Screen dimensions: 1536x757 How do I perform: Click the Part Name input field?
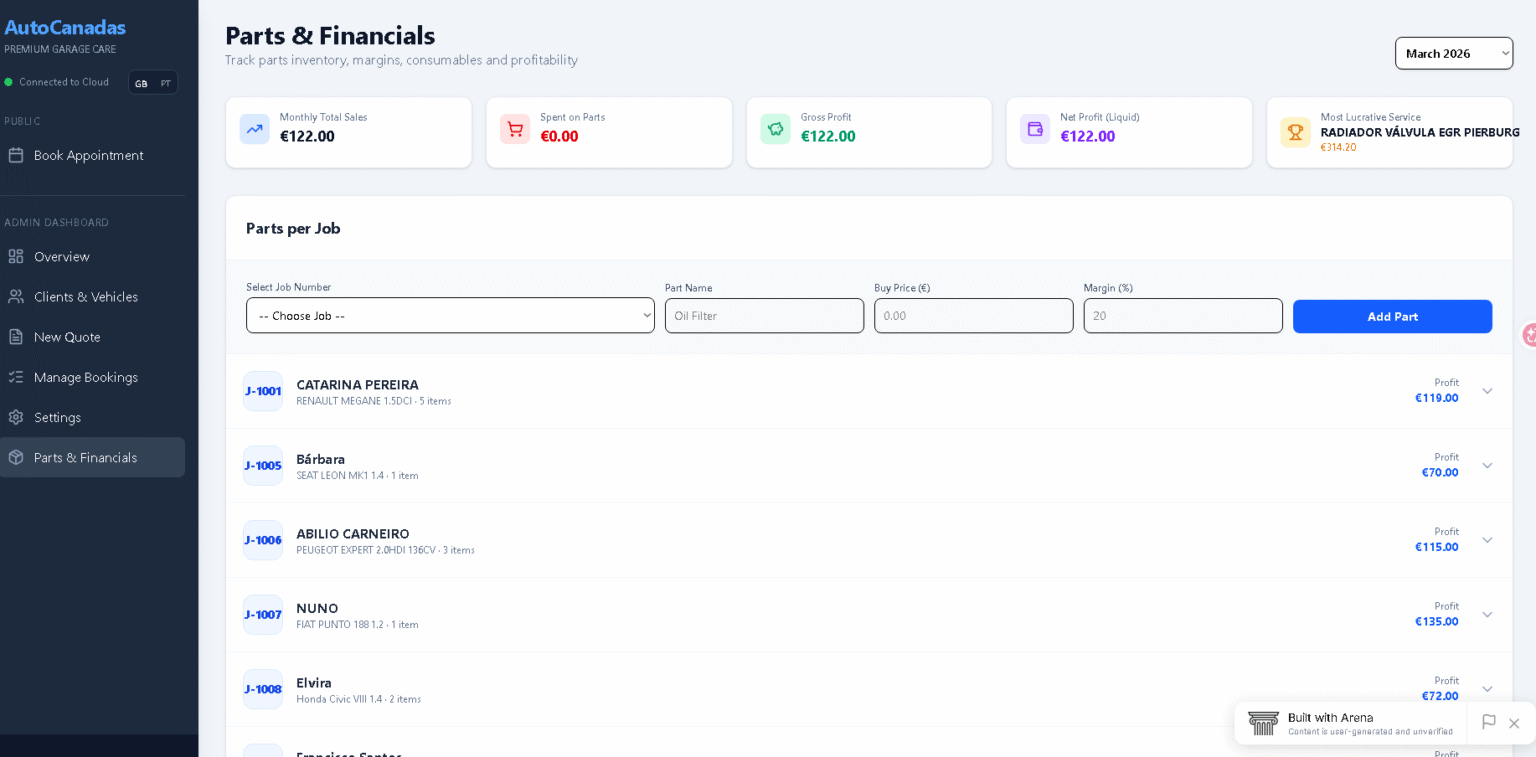point(764,316)
